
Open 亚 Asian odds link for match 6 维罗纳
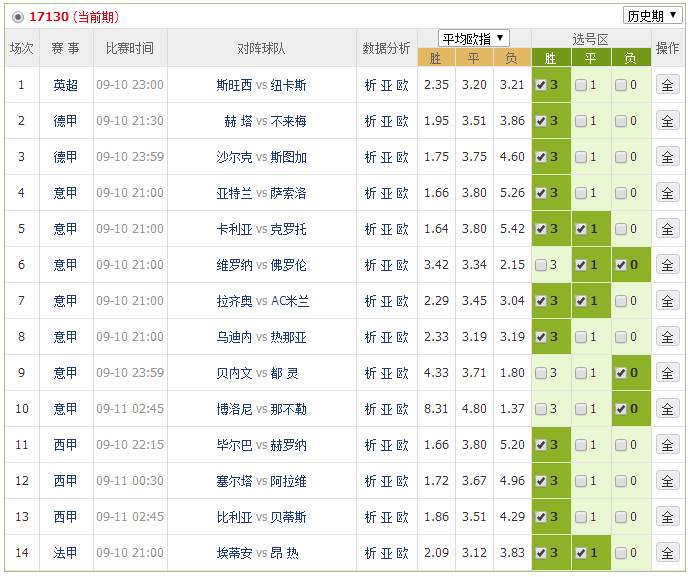click(x=386, y=265)
